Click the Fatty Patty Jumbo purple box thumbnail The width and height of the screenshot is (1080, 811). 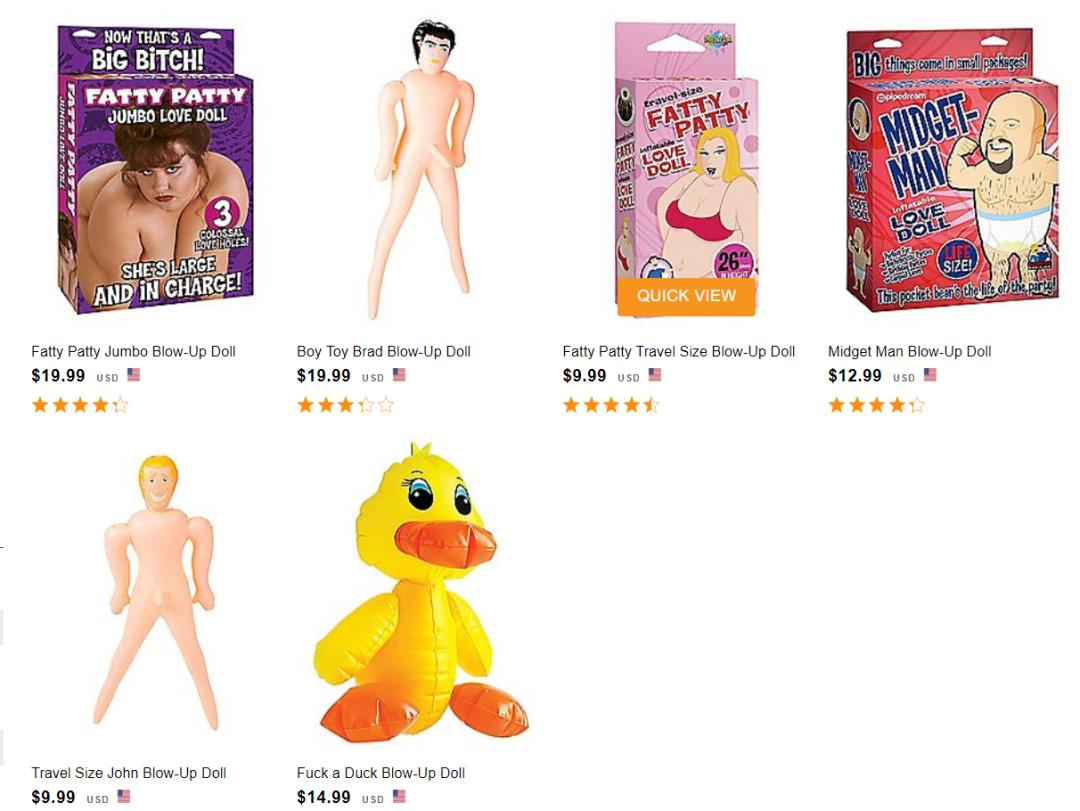156,170
